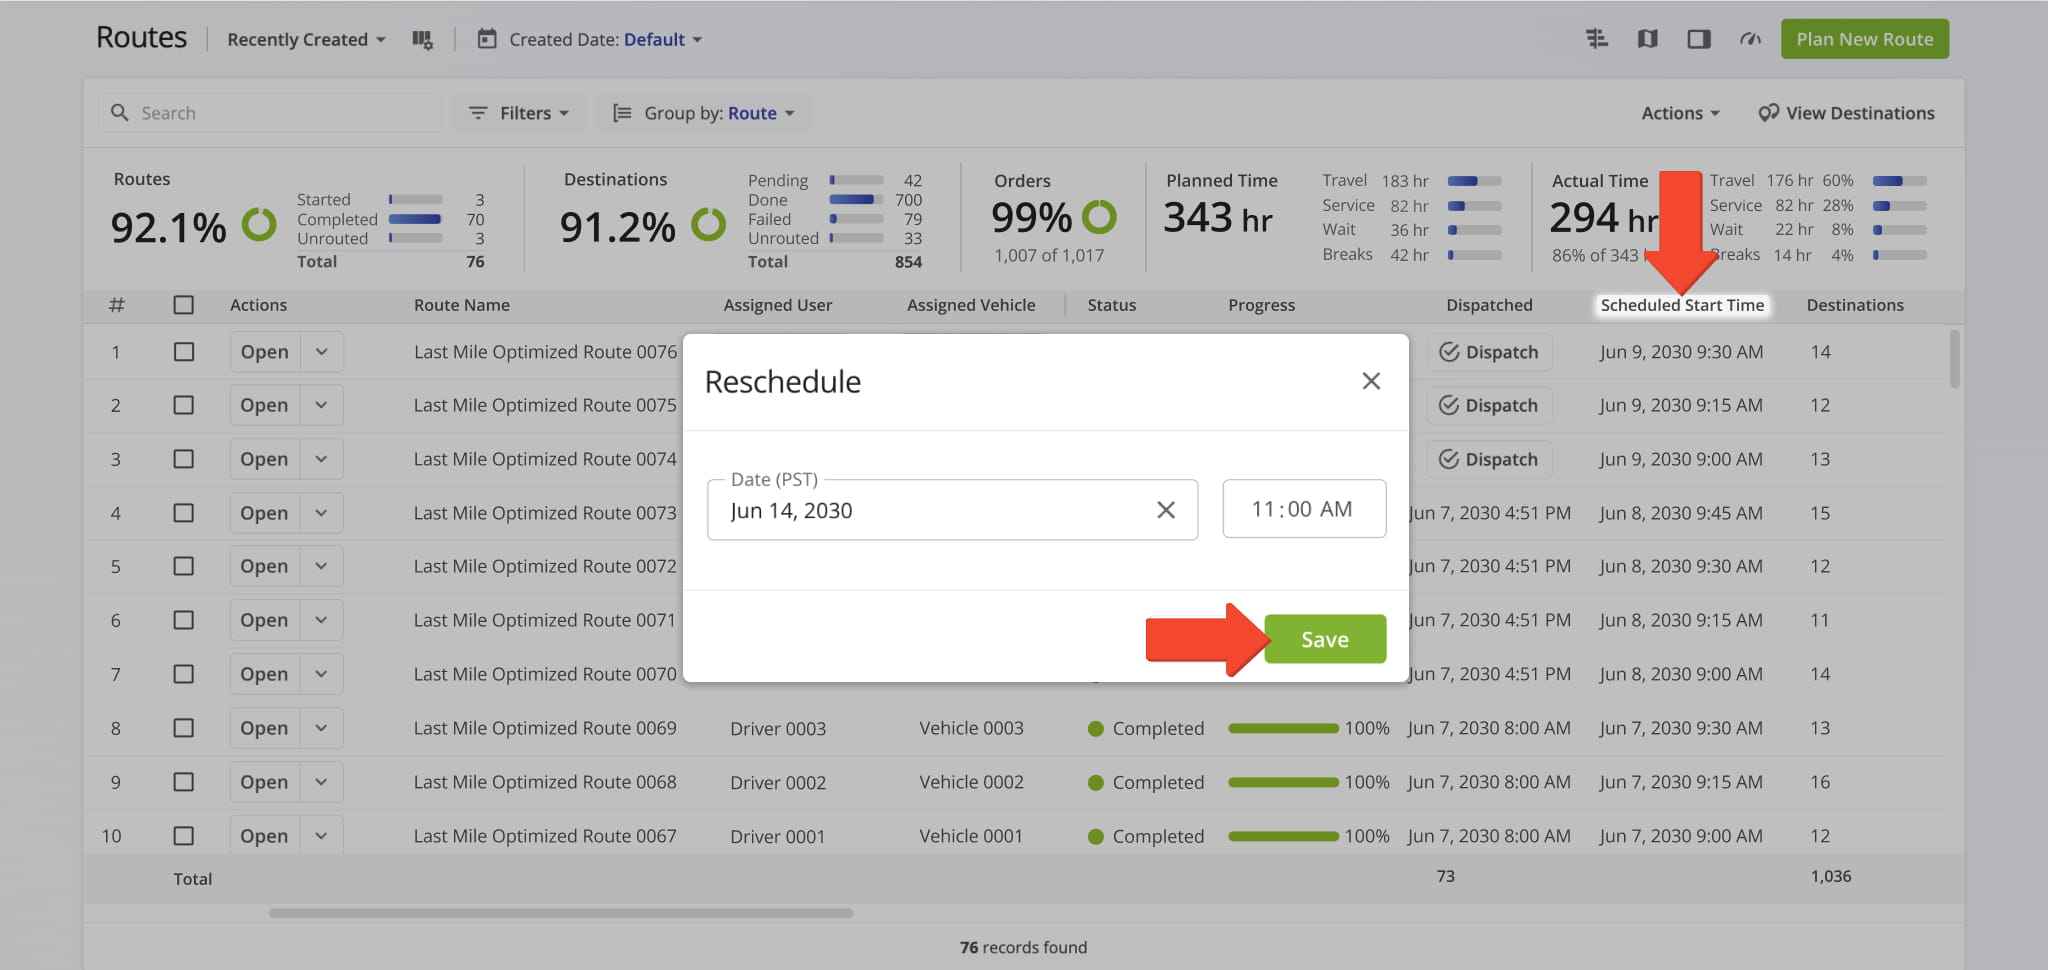
Task: Click the speedometer dashboard icon
Action: click(x=1749, y=39)
